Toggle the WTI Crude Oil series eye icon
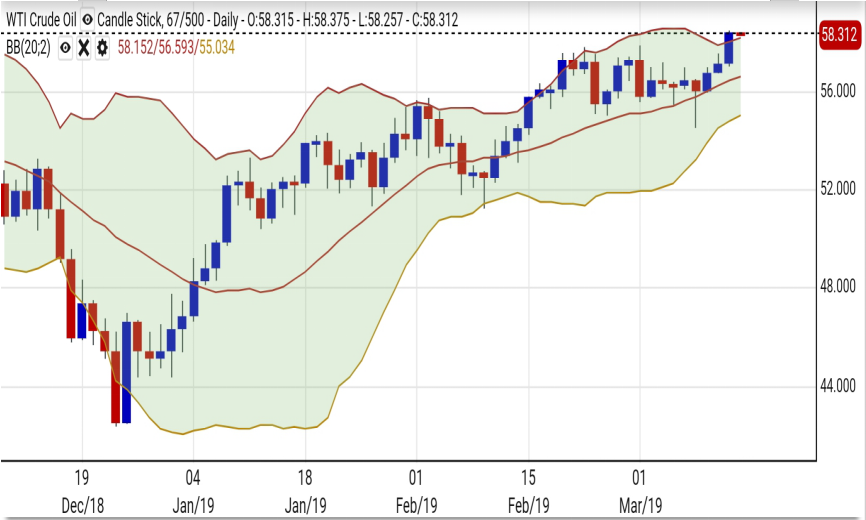 pyautogui.click(x=90, y=20)
